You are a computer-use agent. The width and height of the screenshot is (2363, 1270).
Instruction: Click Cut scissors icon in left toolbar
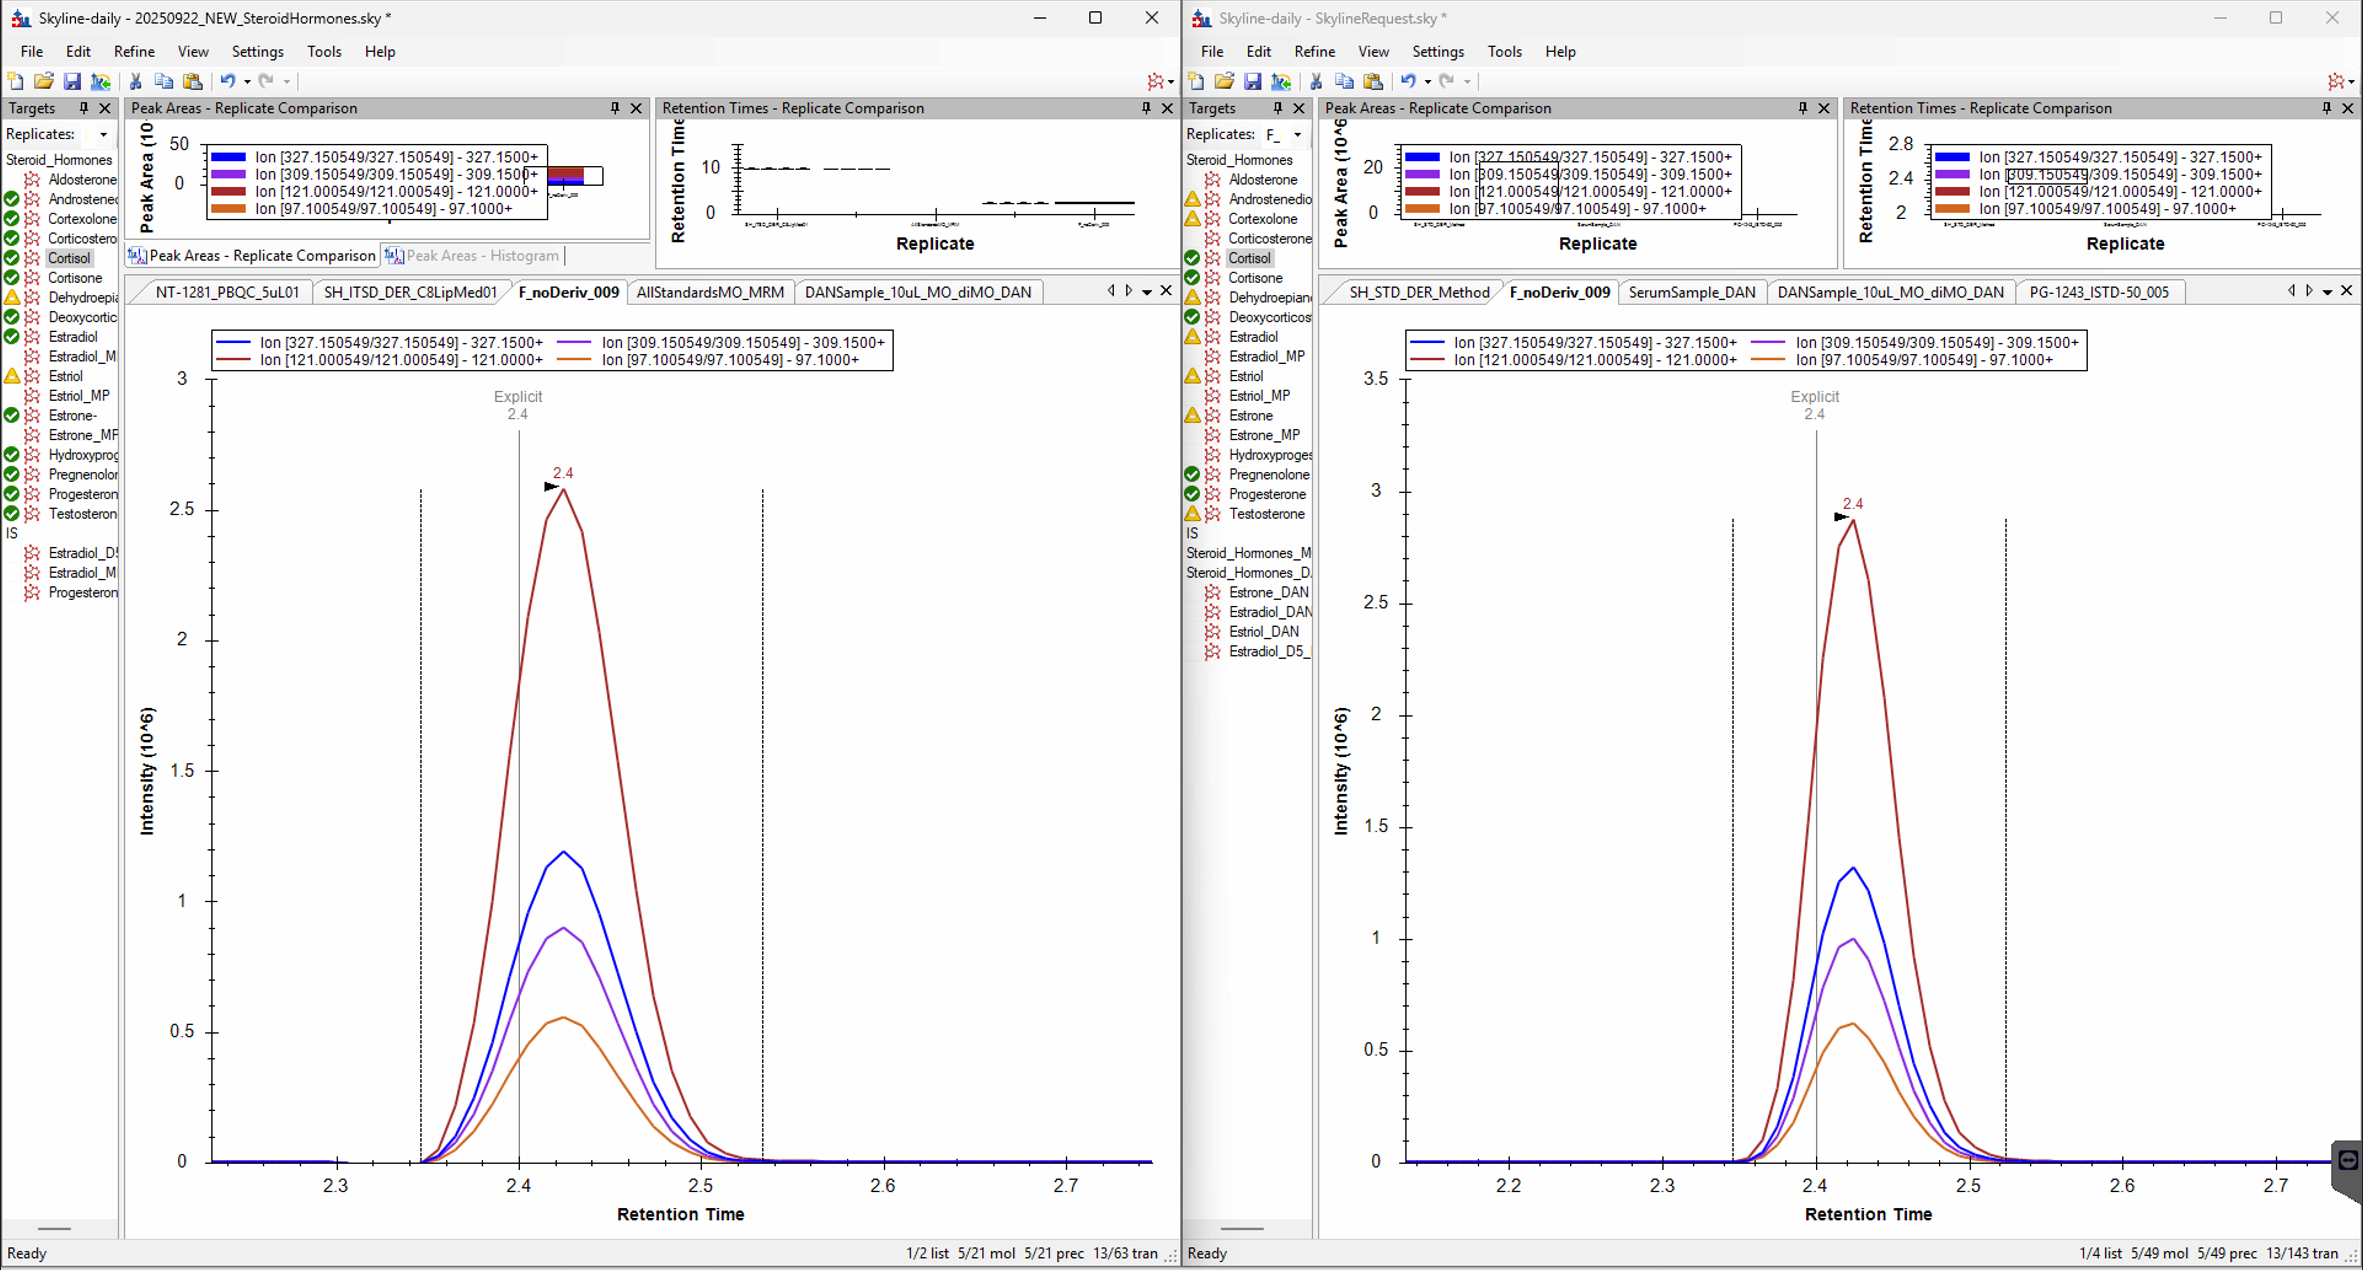click(x=135, y=81)
